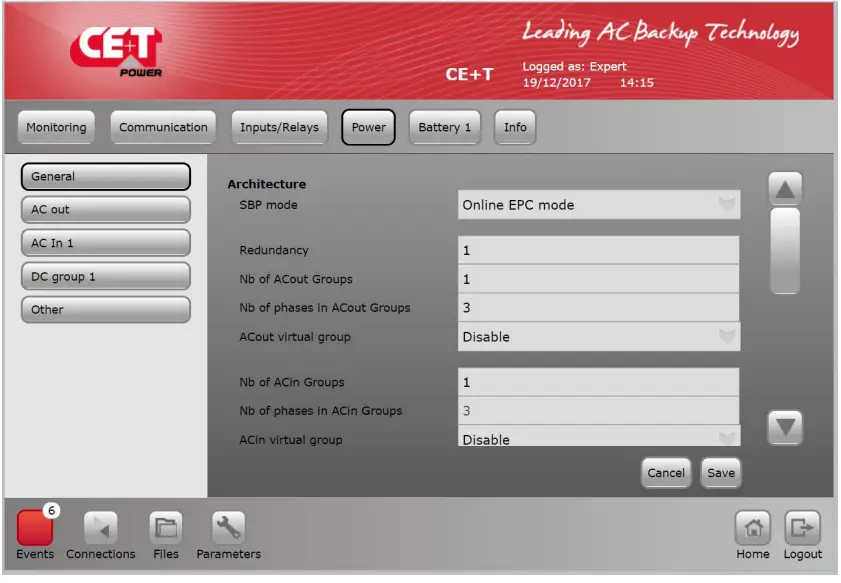
Task: Select the AC out section
Action: tap(105, 209)
